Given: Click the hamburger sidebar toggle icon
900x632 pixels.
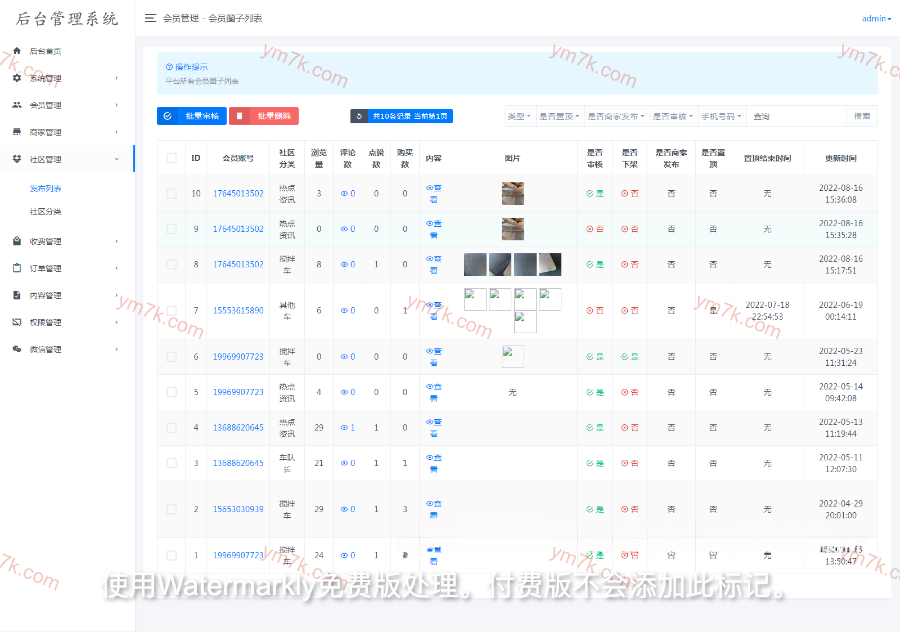Looking at the screenshot, I should pos(150,18).
